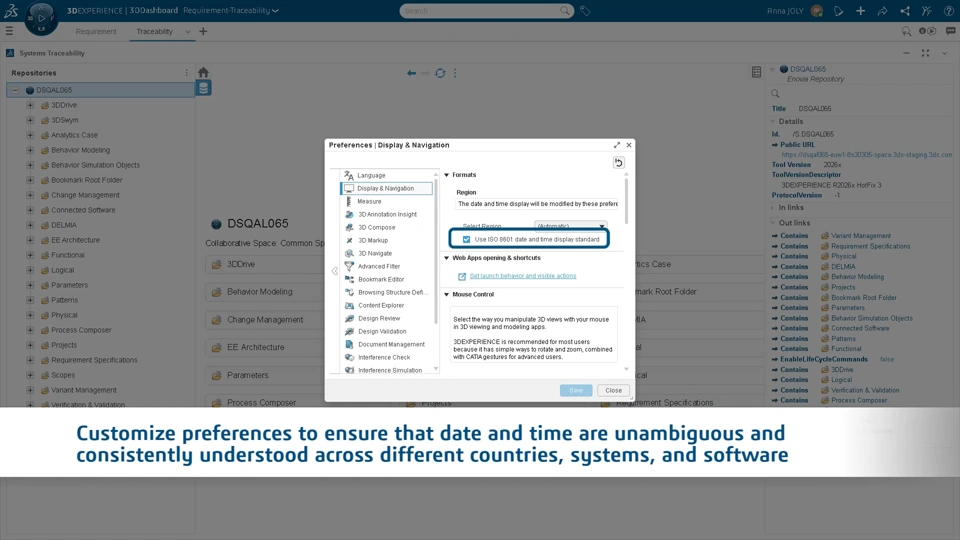Screen dimensions: 960x540
Task: Open Anna JOLY user avatar
Action: [x=816, y=10]
